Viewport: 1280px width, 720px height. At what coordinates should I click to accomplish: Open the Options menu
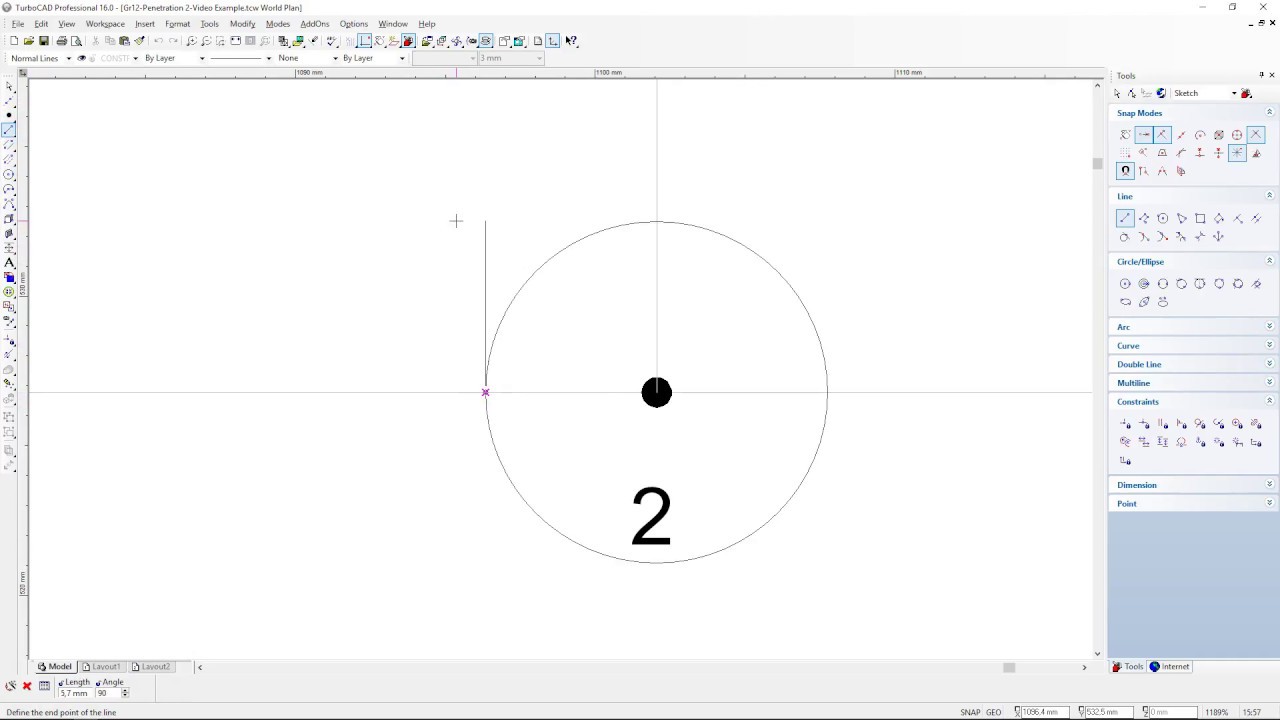coord(353,24)
